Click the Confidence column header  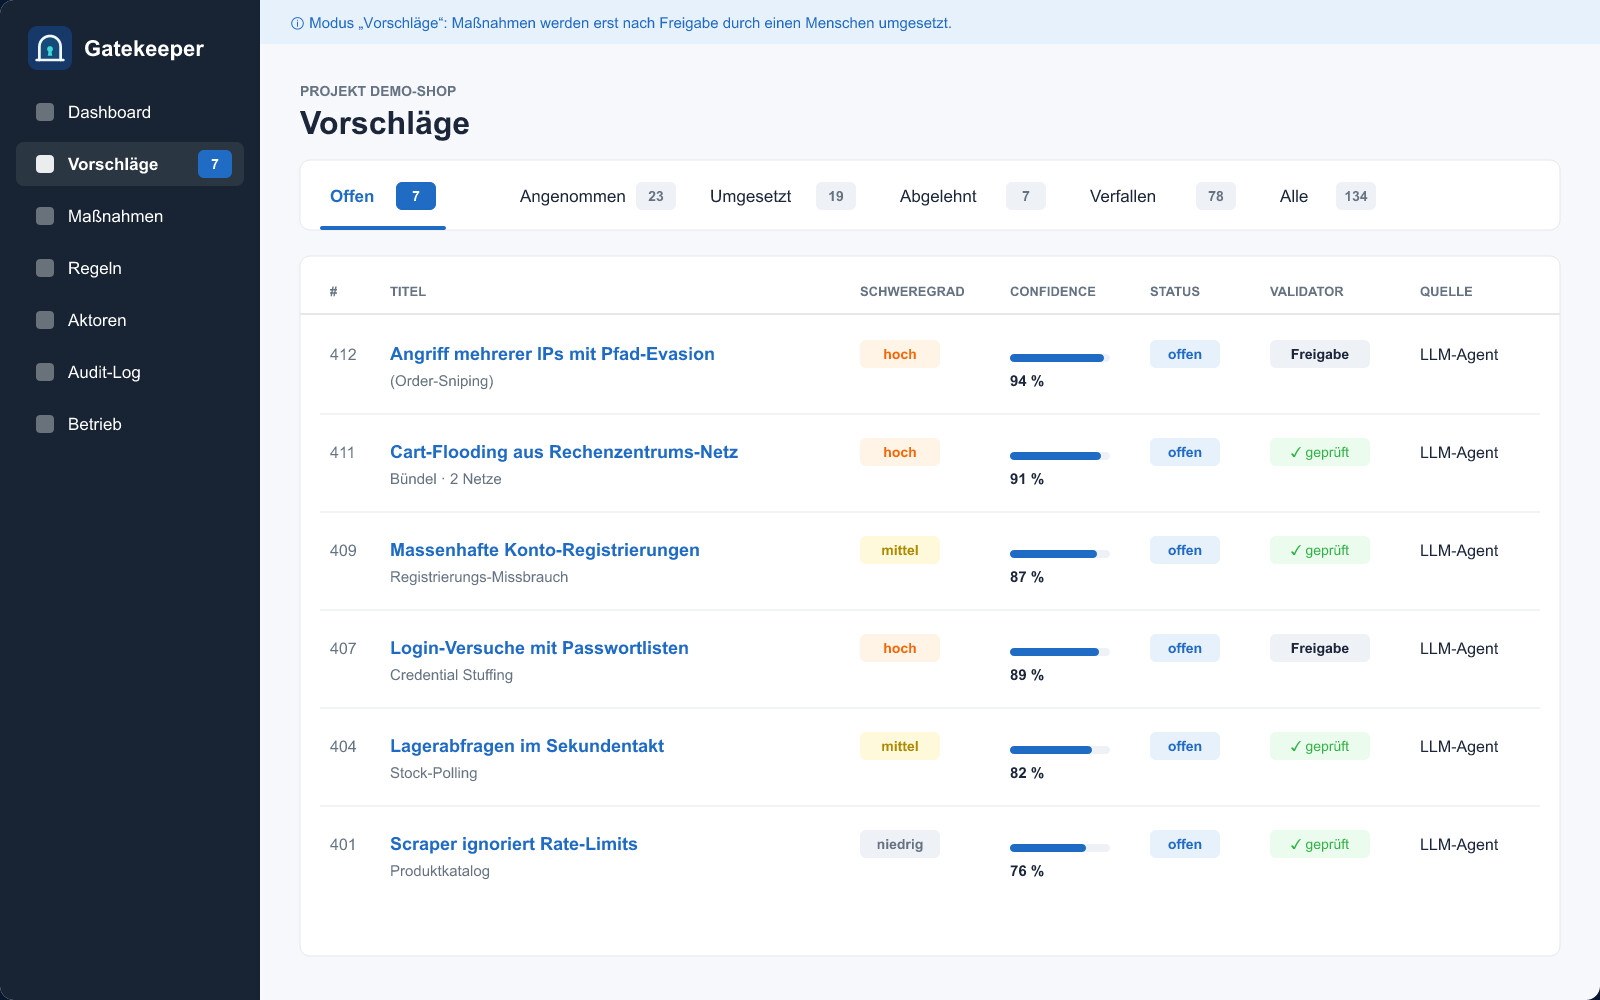coord(1053,292)
